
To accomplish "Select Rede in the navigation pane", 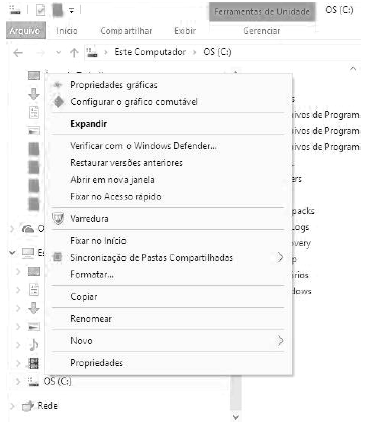I will (x=47, y=406).
